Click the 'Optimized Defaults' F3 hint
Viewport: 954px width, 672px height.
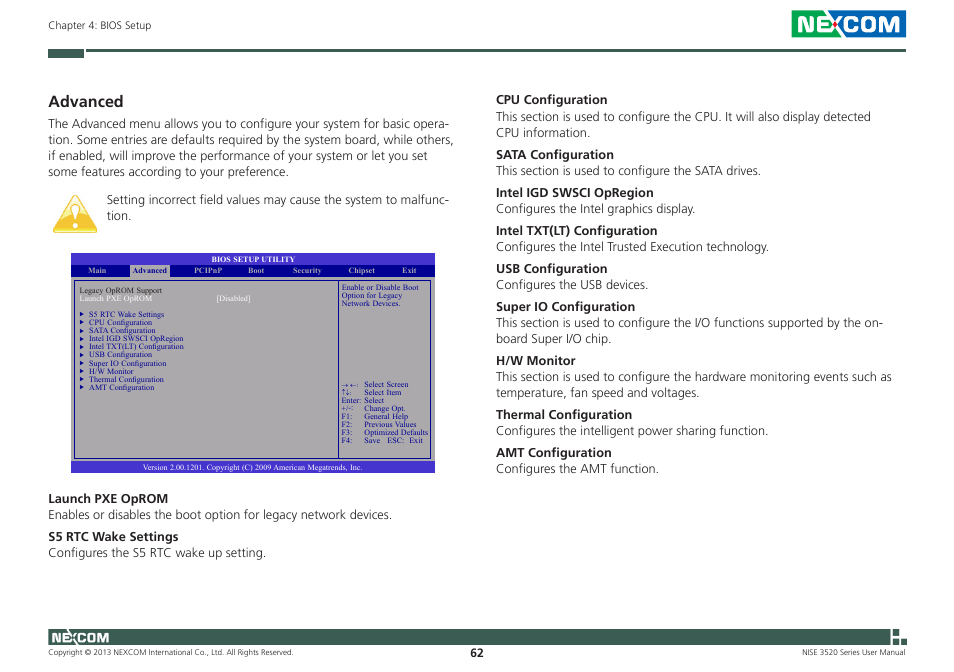point(396,432)
